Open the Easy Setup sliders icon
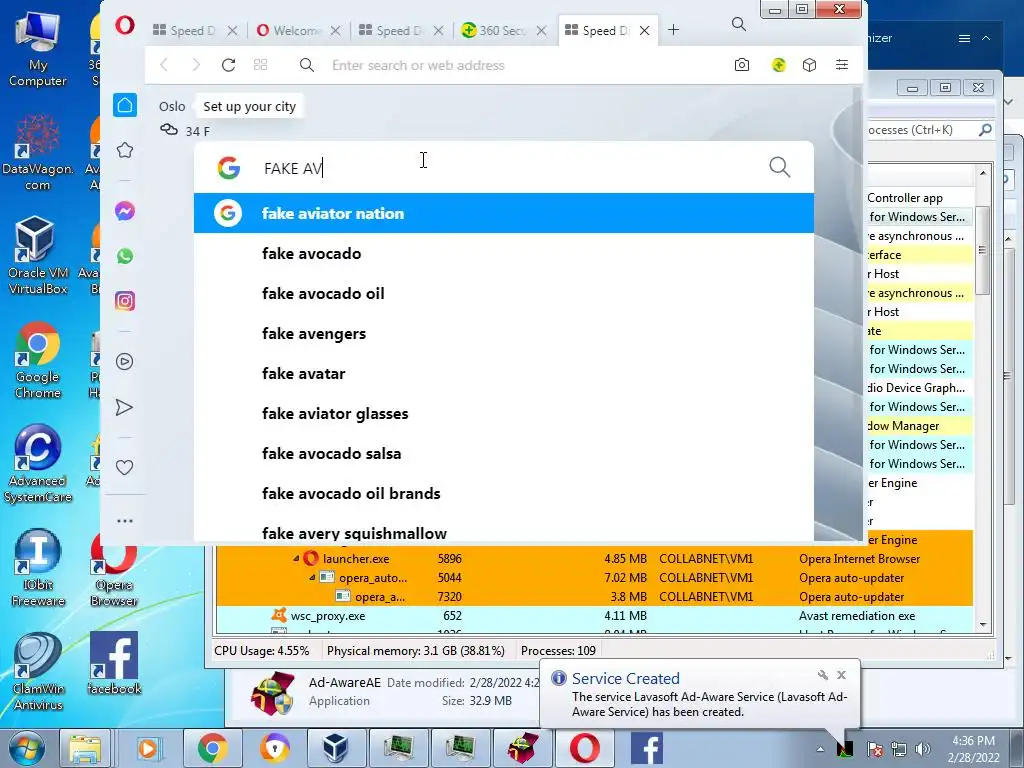Viewport: 1024px width, 768px height. click(x=842, y=65)
